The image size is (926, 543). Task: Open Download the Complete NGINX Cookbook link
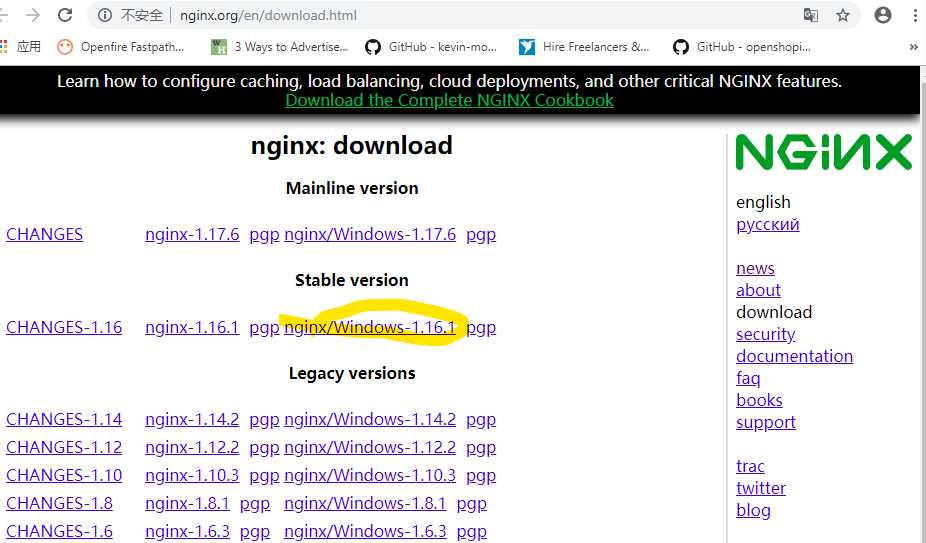tap(449, 100)
